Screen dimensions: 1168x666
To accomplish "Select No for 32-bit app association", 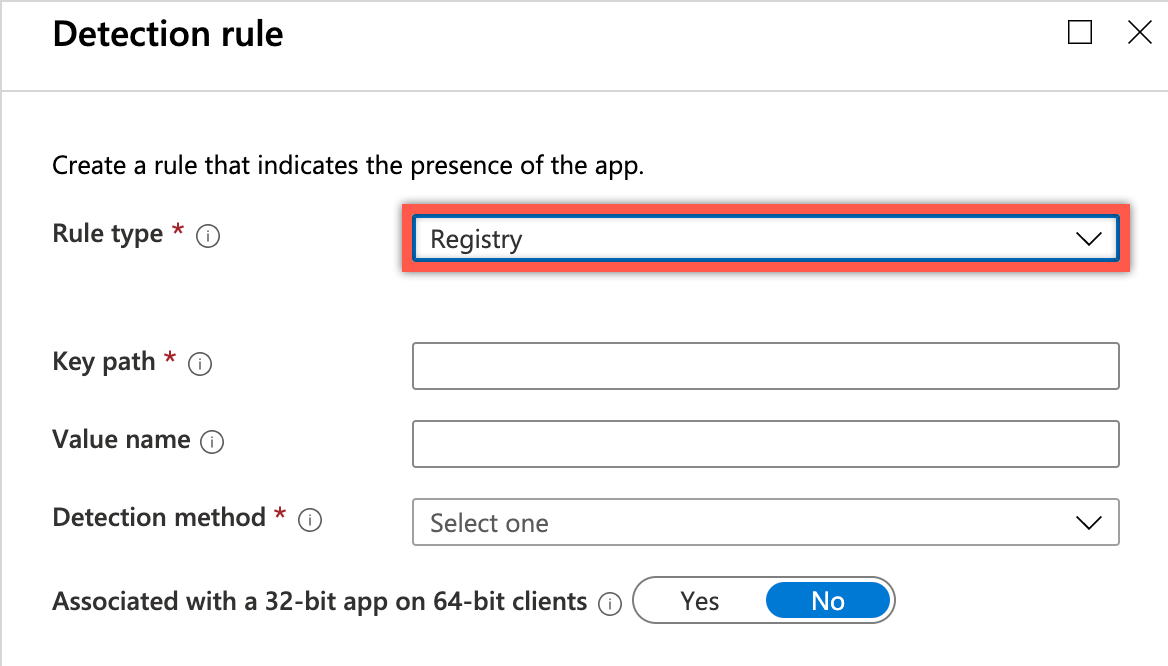I will click(828, 600).
